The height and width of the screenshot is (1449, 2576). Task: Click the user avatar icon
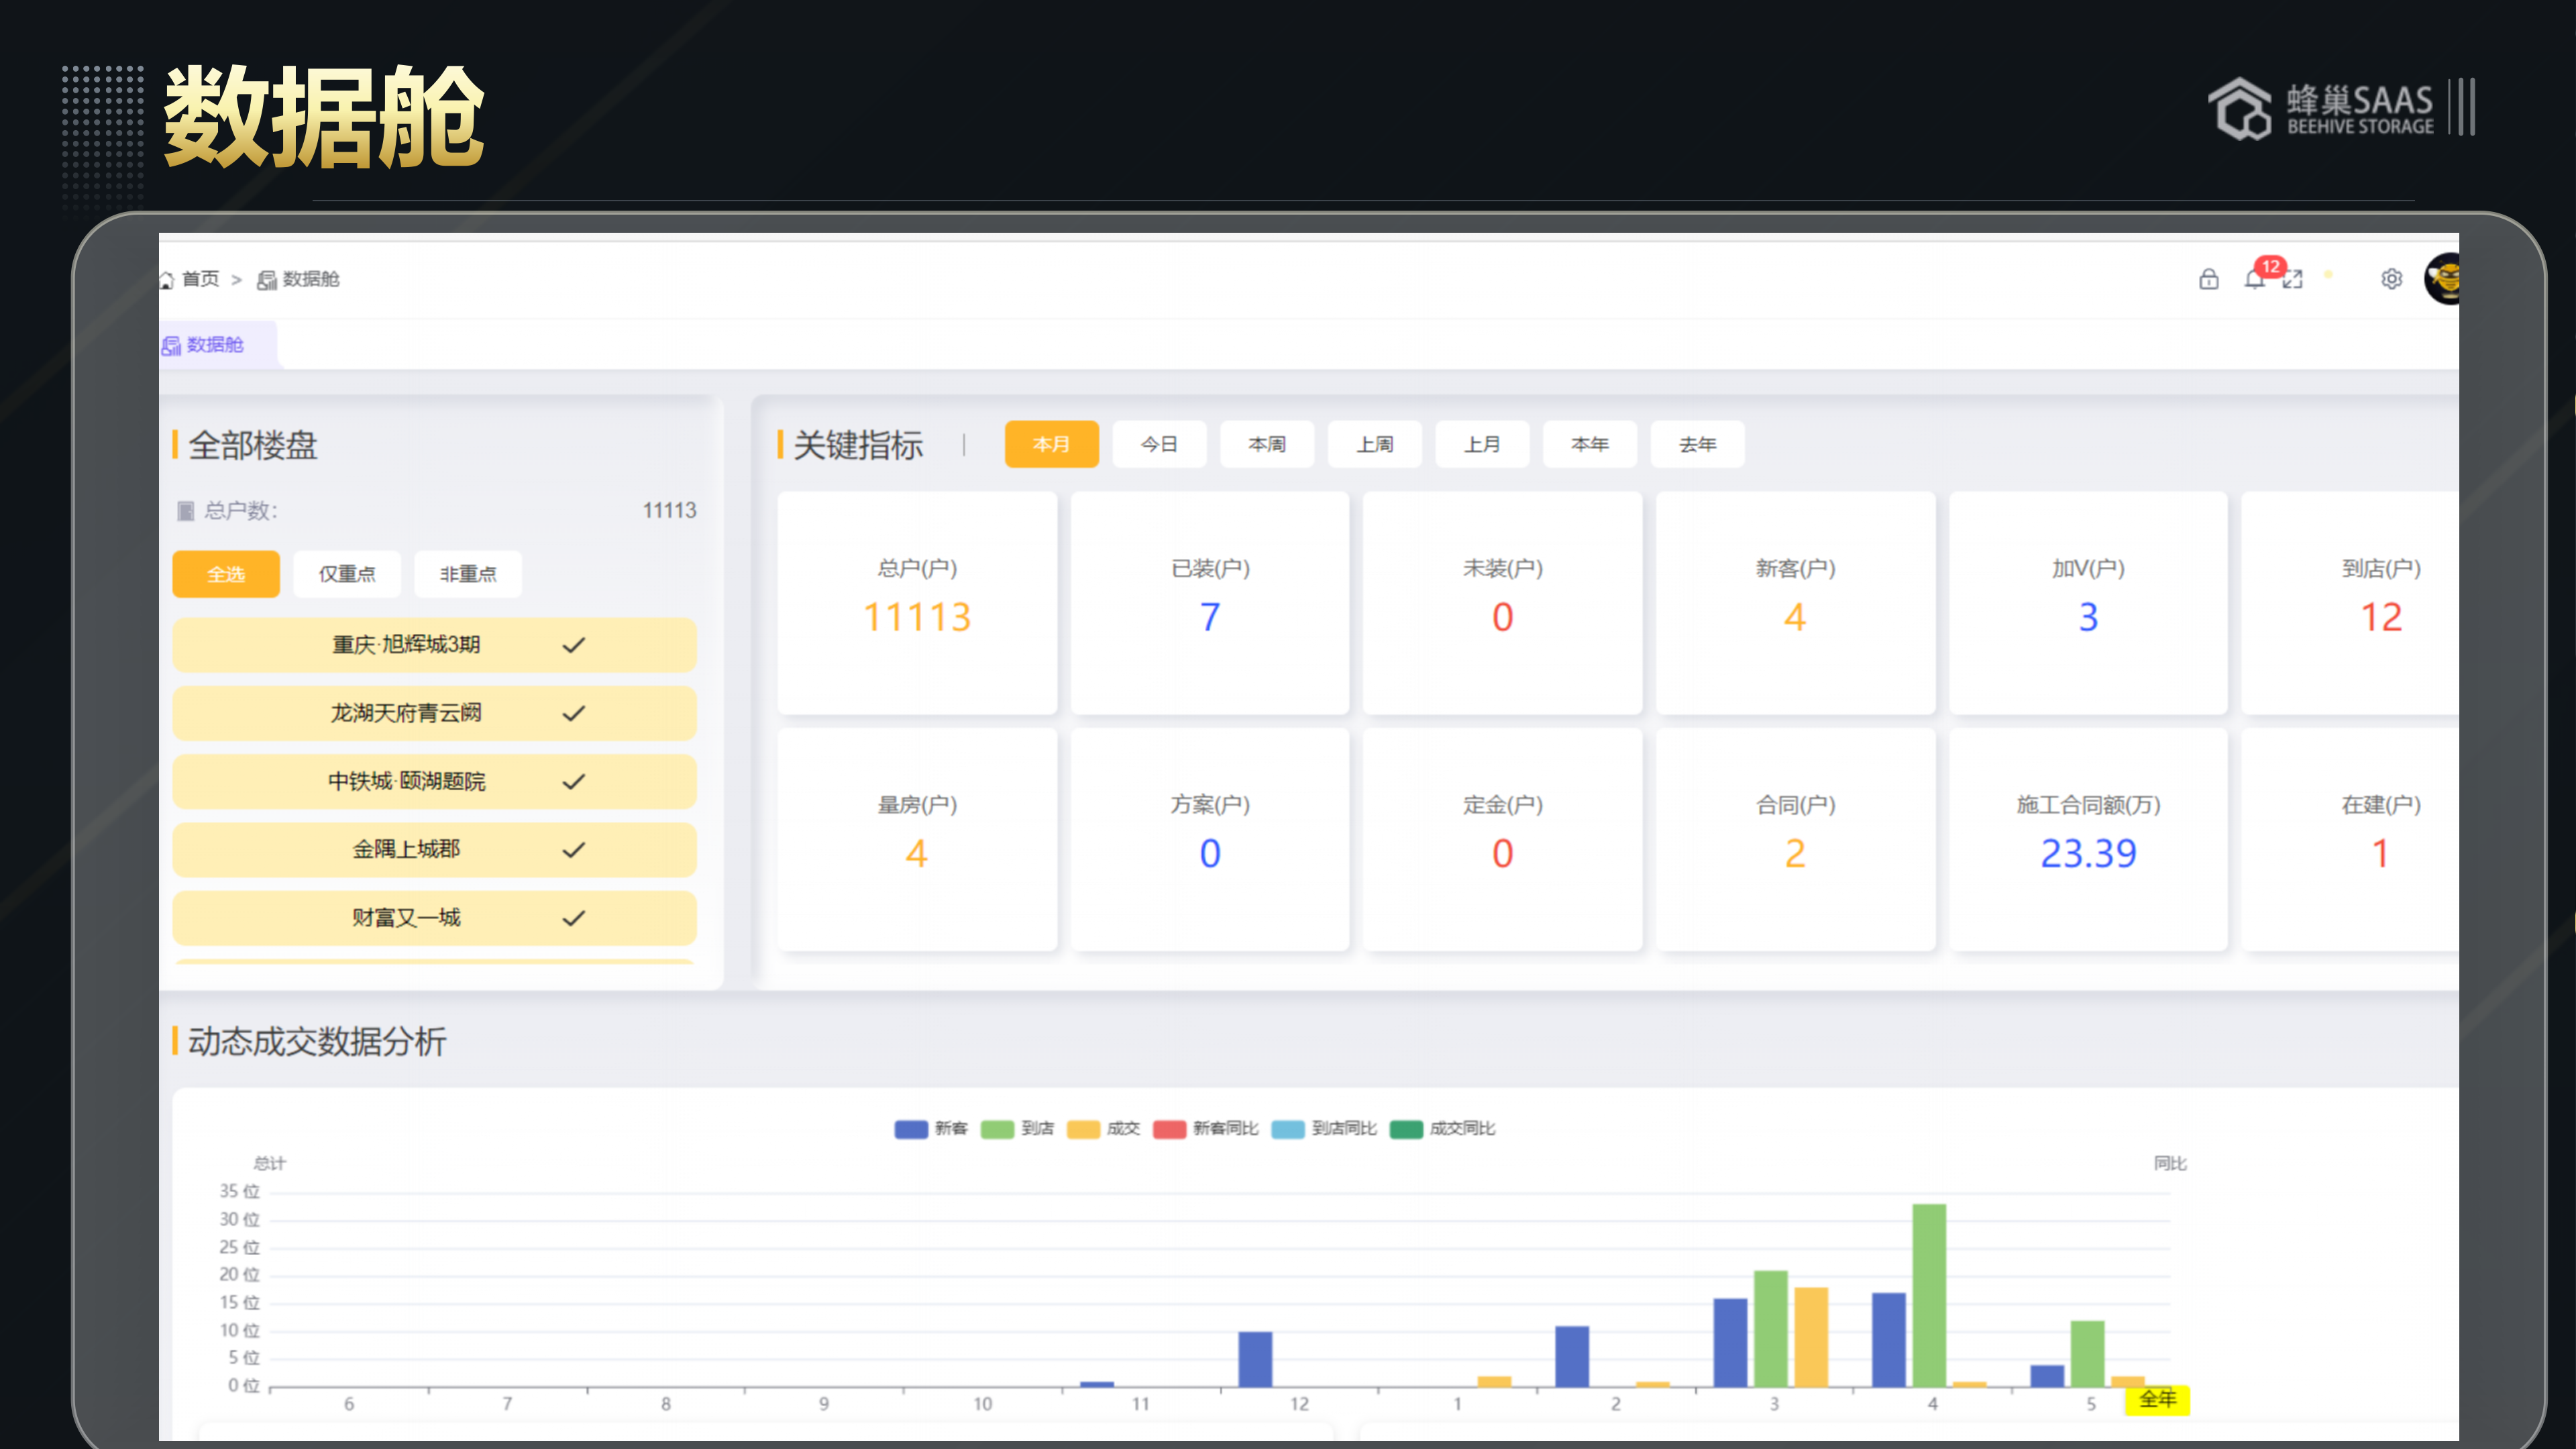tap(2443, 279)
